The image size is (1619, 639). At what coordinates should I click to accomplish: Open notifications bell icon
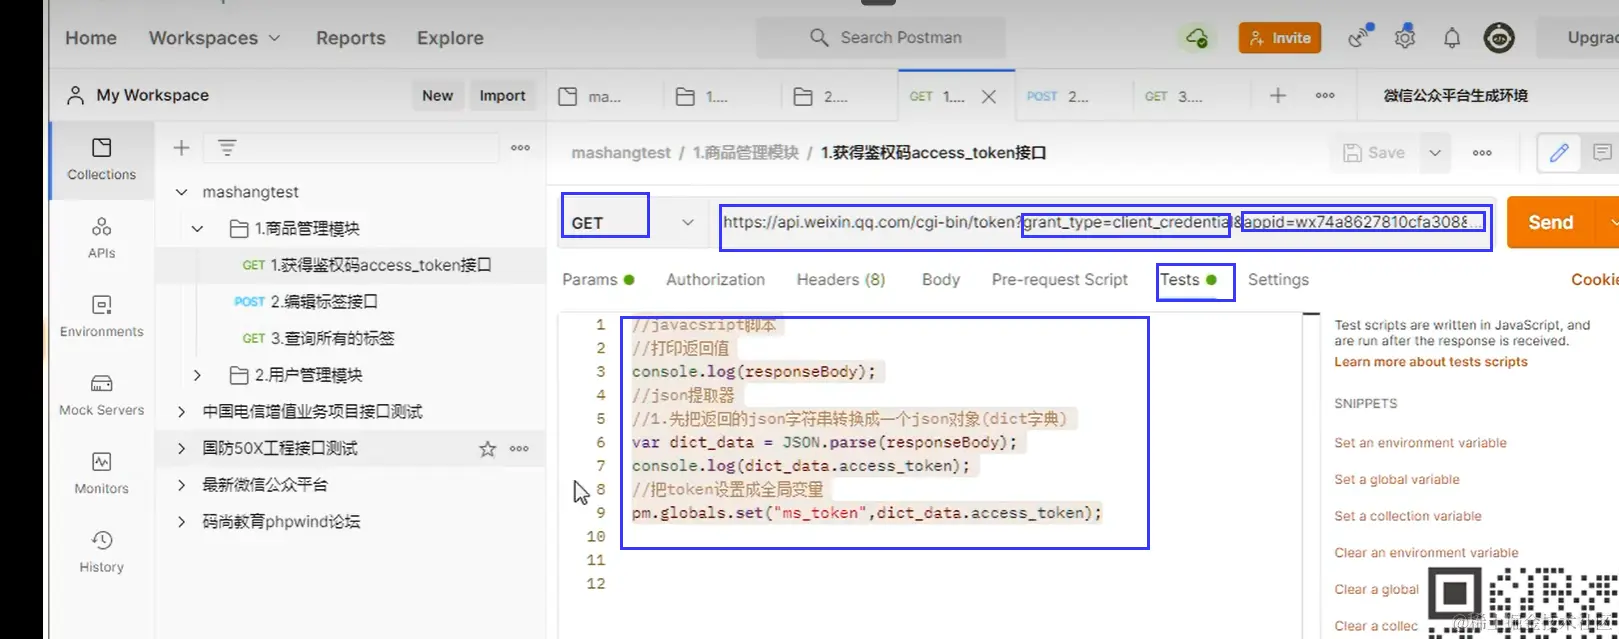(1452, 38)
